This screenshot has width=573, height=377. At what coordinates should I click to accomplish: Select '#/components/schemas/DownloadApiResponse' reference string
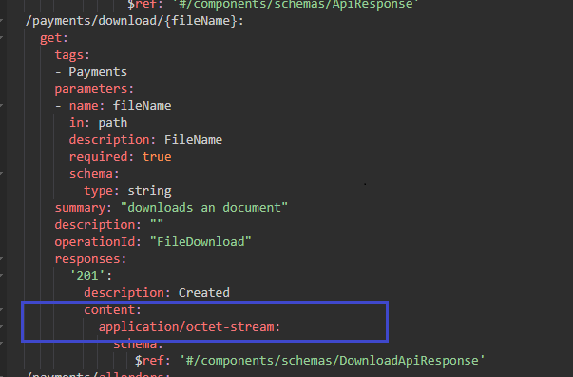tap(332, 361)
